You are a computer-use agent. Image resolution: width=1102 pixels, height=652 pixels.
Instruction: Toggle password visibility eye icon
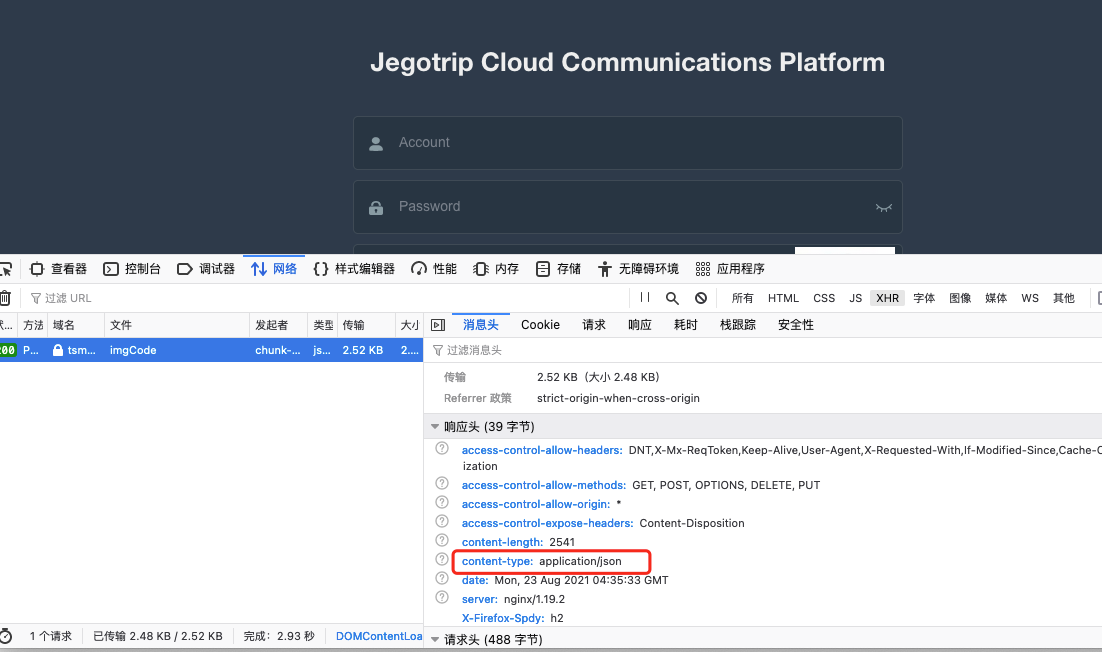point(883,207)
